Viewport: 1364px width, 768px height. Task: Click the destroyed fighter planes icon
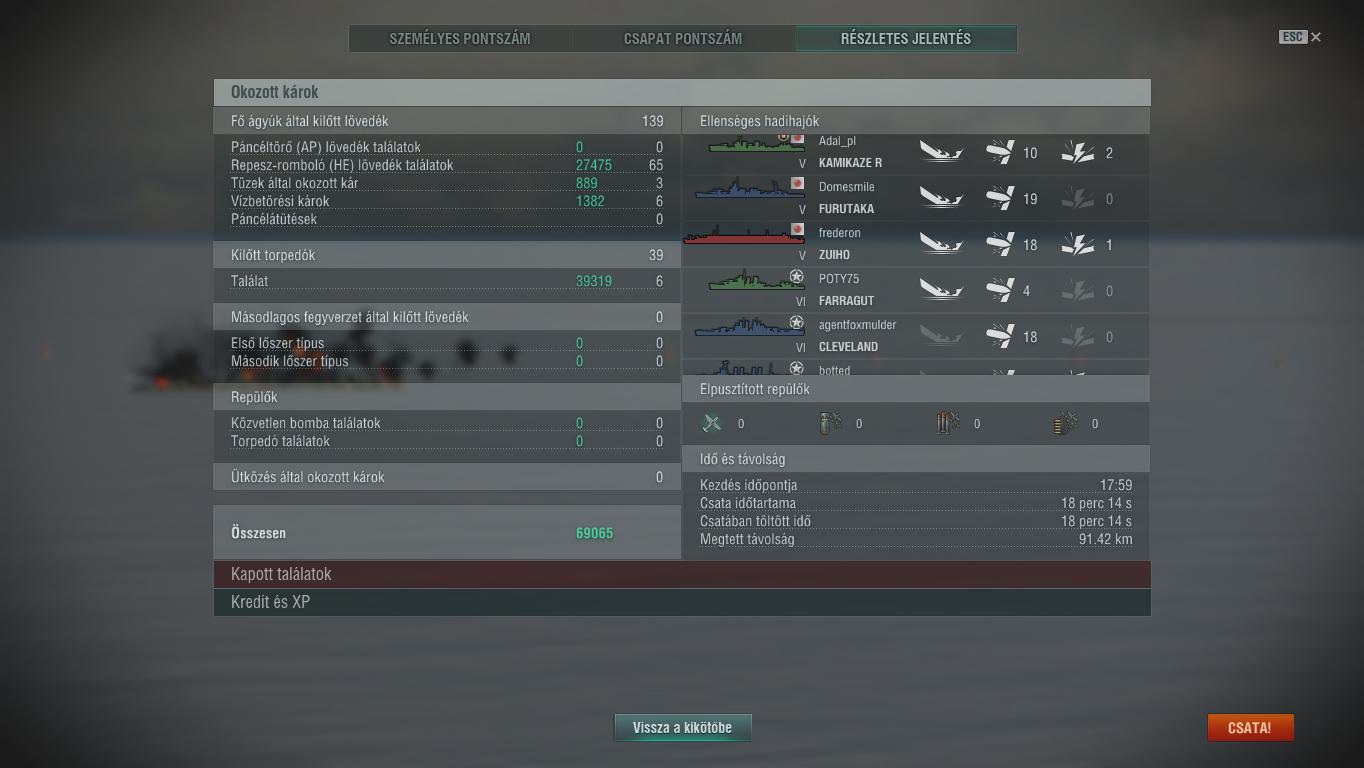coord(712,424)
